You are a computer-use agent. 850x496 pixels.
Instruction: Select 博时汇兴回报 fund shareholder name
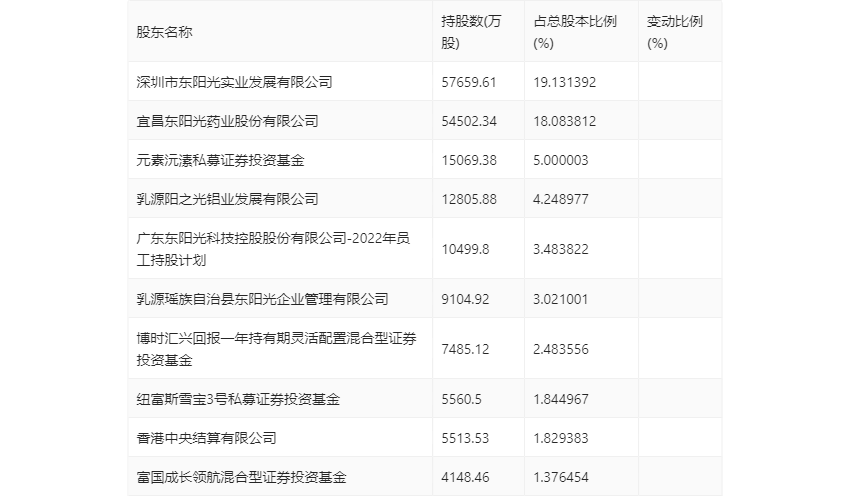(276, 349)
